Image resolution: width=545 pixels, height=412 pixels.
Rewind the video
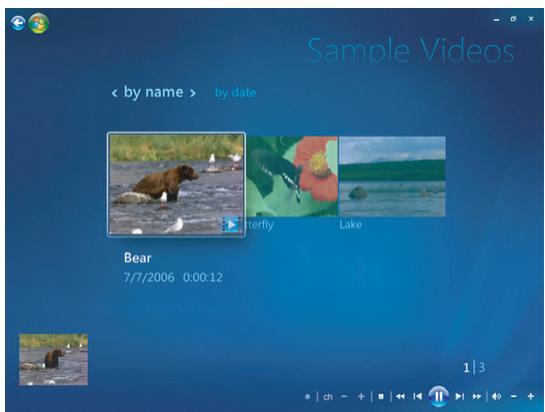(x=400, y=396)
